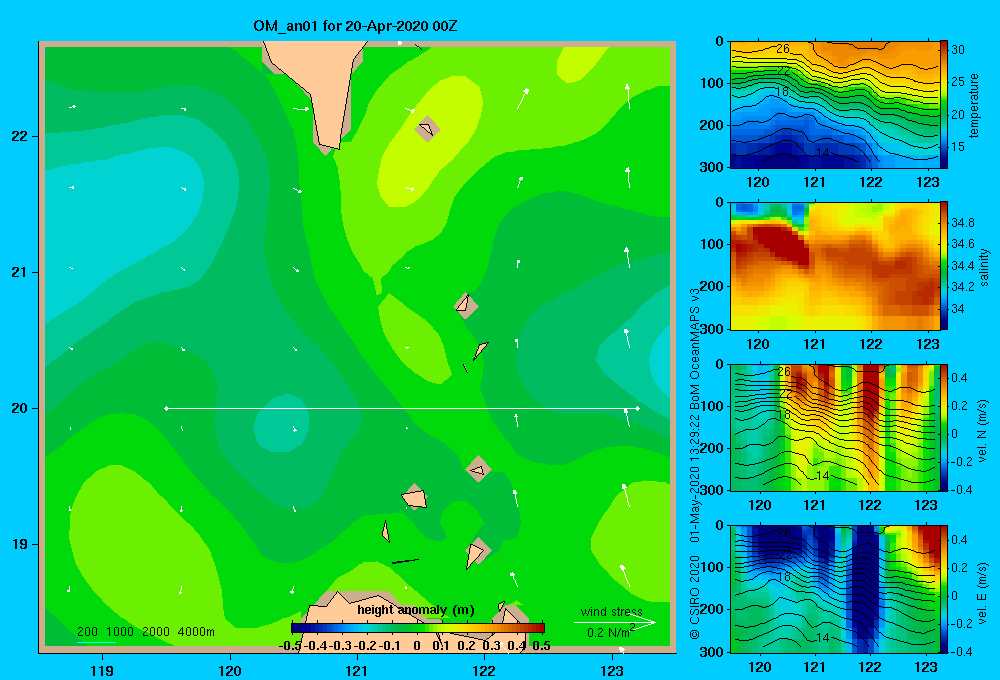Click tick value 30 on temperature colorbar

[958, 50]
